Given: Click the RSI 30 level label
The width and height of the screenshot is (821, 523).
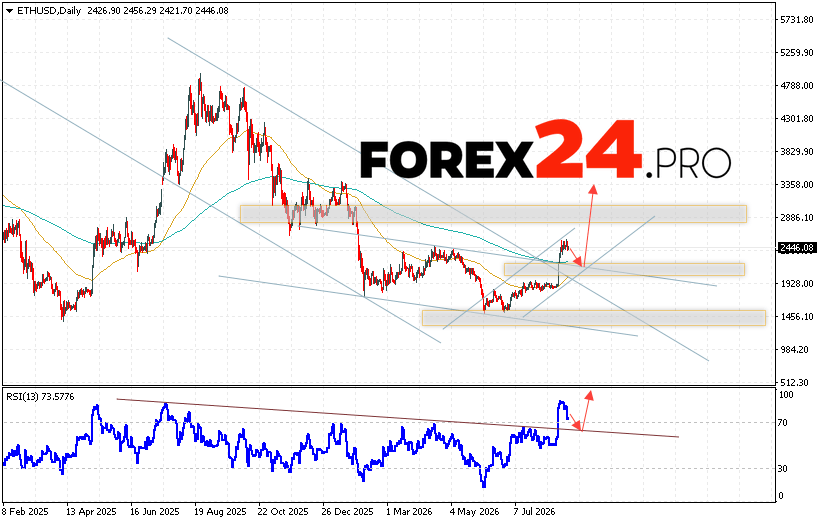Looking at the screenshot, I should (783, 469).
